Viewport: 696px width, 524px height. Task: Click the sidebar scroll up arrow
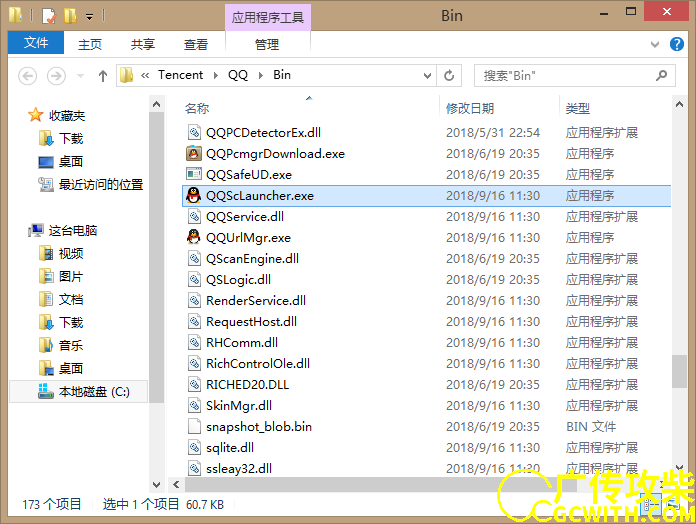(156, 105)
